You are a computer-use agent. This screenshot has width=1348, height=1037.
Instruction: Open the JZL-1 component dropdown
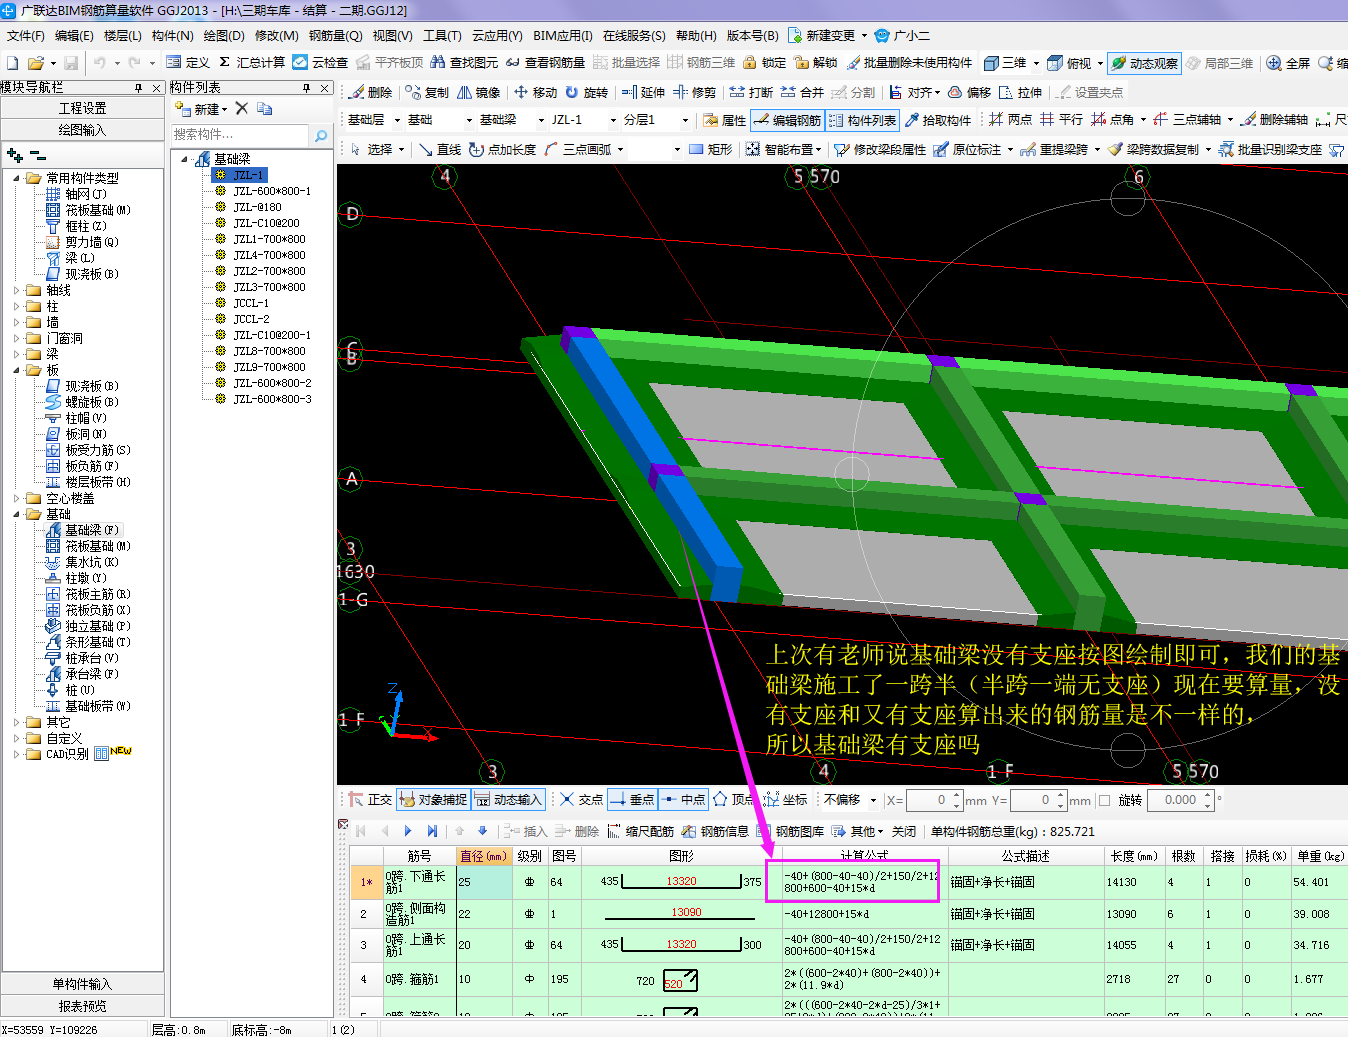613,120
